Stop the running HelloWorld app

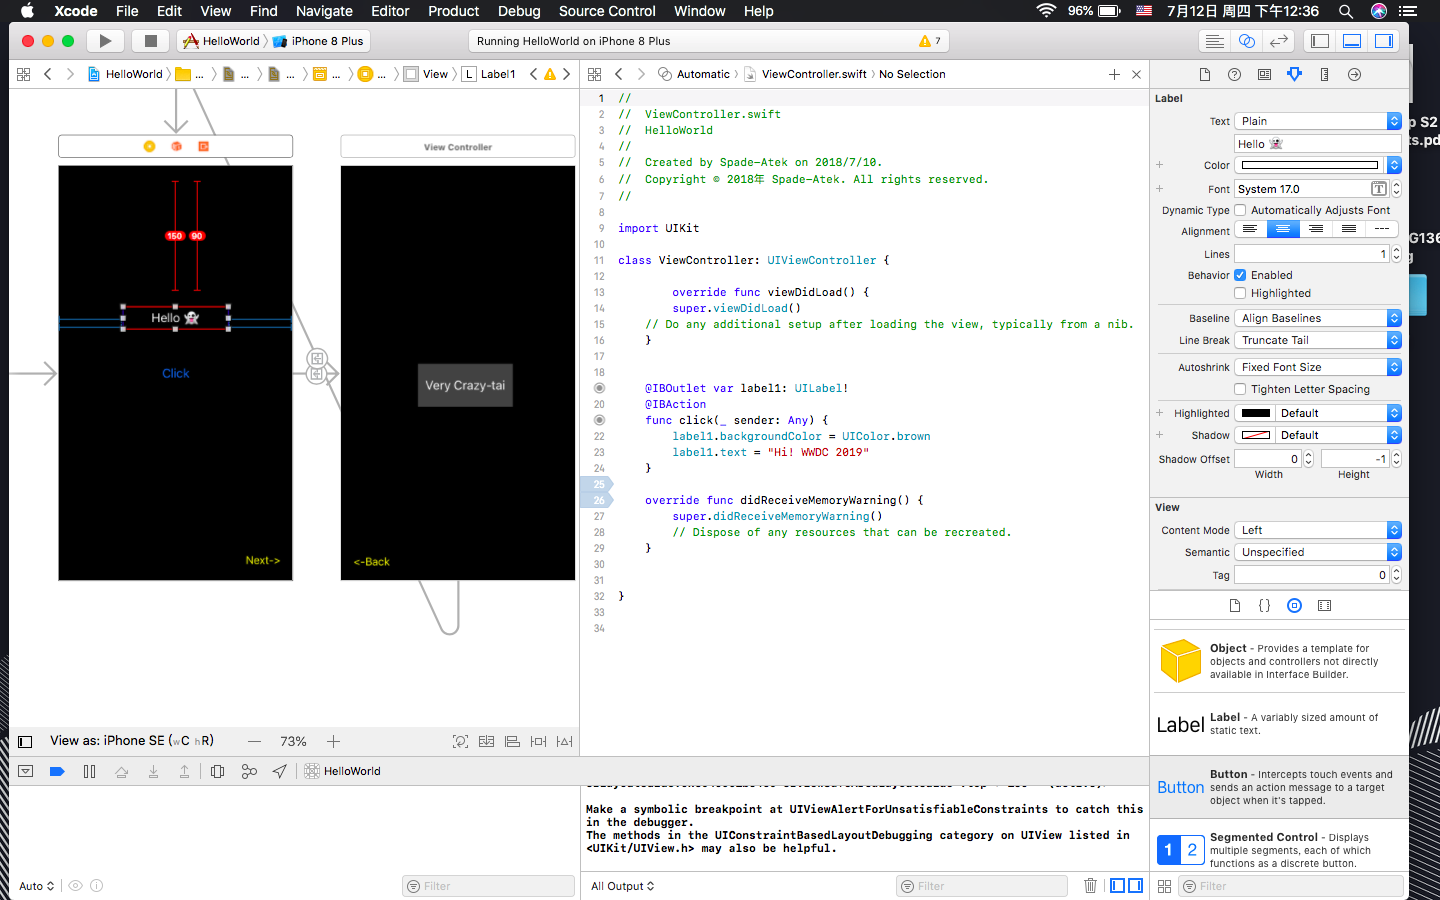coord(151,41)
